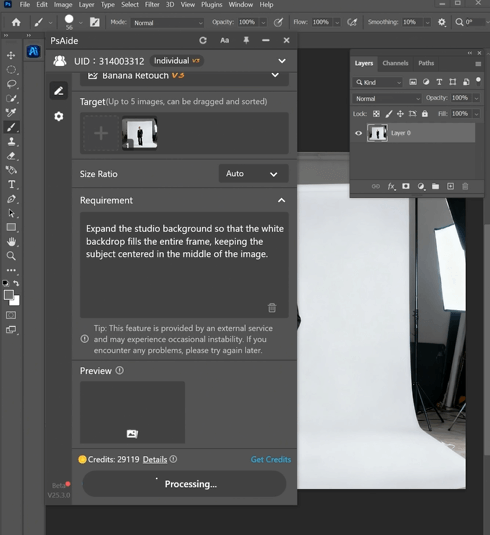Toggle pressure for opacity icon
The image size is (490, 535).
(x=278, y=23)
